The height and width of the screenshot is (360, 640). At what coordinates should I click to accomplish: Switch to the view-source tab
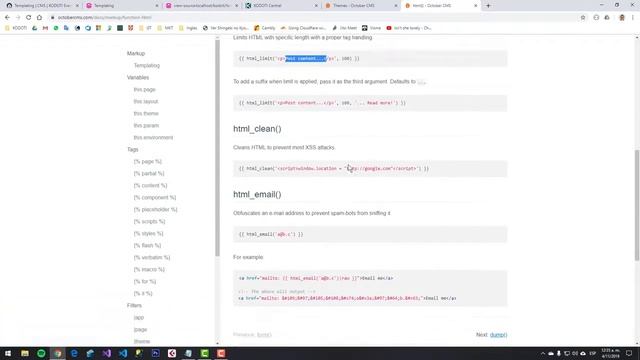click(202, 6)
